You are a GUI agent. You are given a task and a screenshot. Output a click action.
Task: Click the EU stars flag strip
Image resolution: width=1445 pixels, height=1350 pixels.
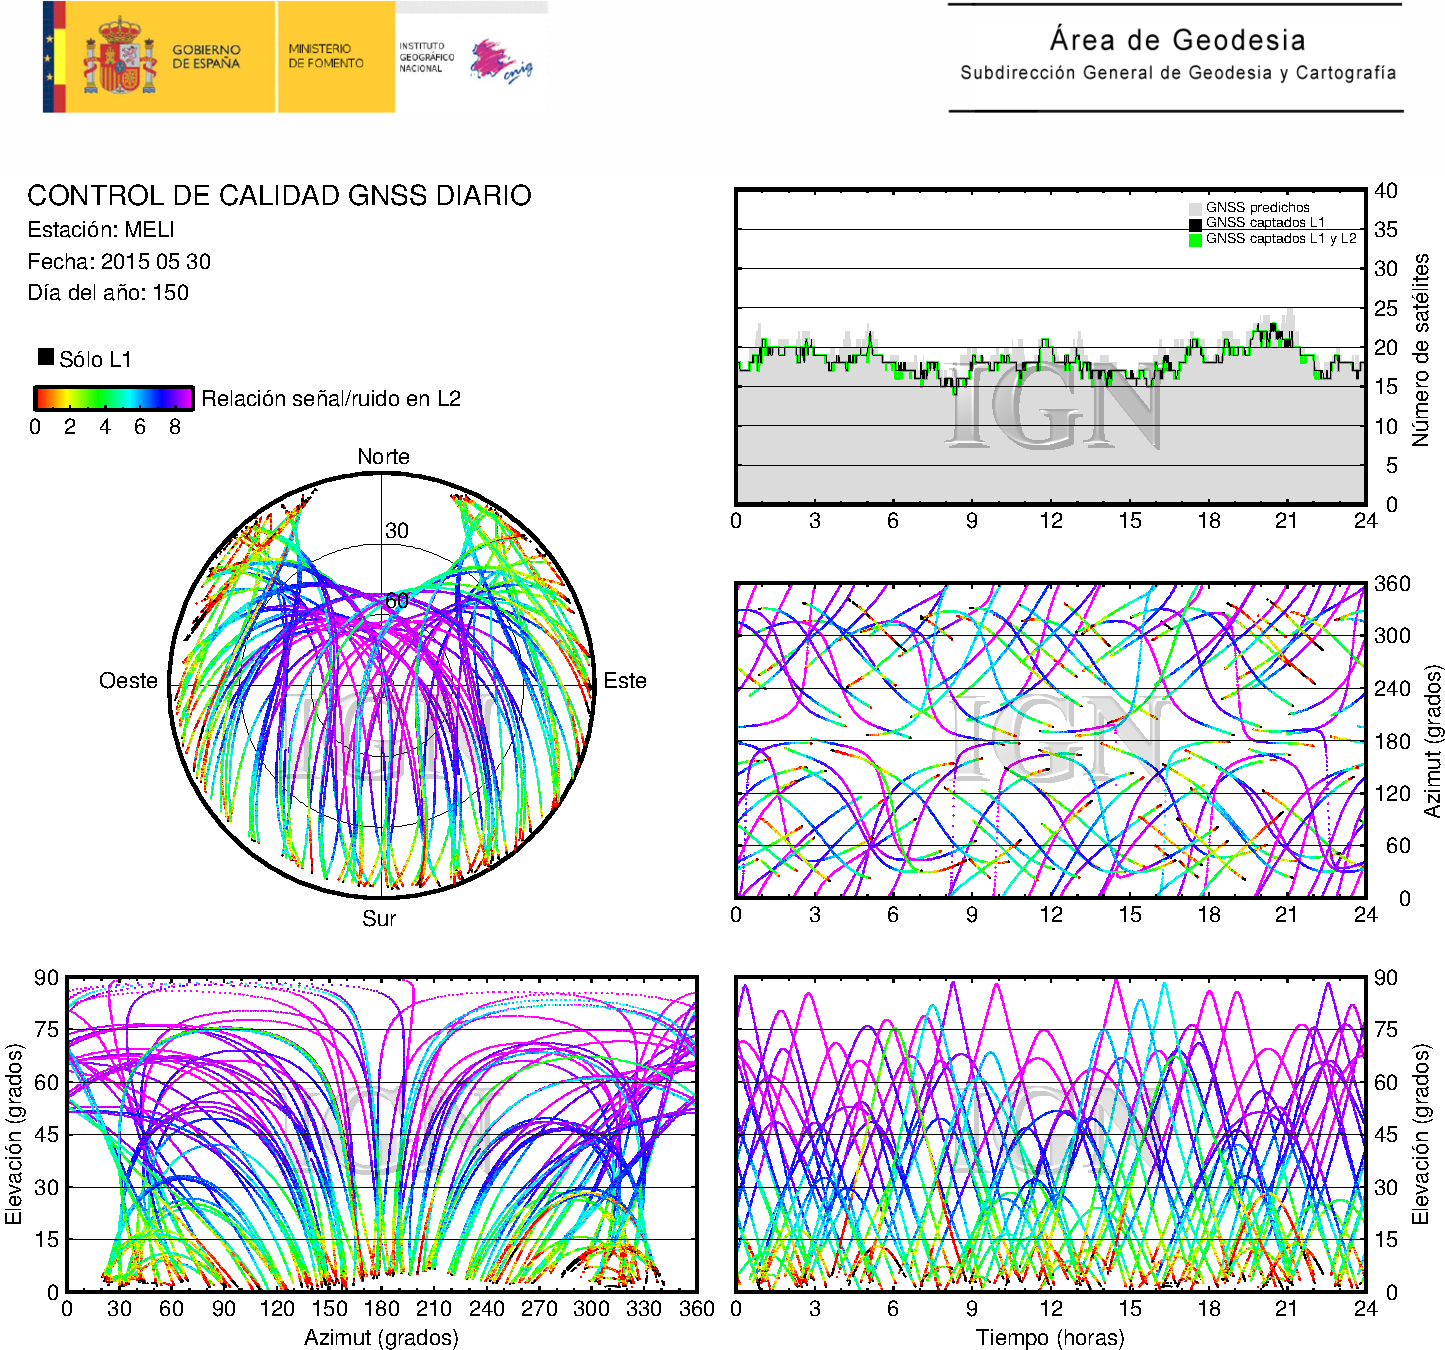(x=53, y=57)
